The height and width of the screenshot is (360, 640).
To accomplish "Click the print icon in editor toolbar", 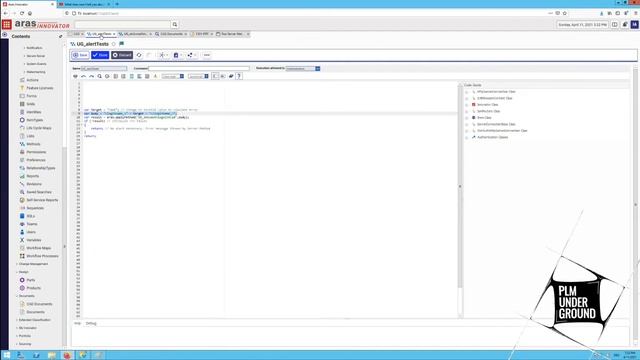I will pos(76,76).
